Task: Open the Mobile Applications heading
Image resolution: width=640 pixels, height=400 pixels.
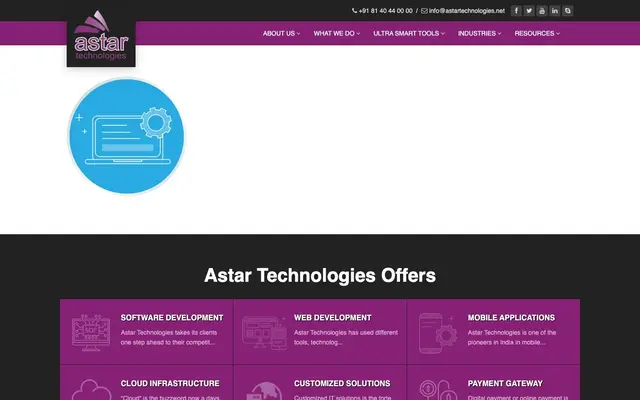Action: (x=511, y=318)
